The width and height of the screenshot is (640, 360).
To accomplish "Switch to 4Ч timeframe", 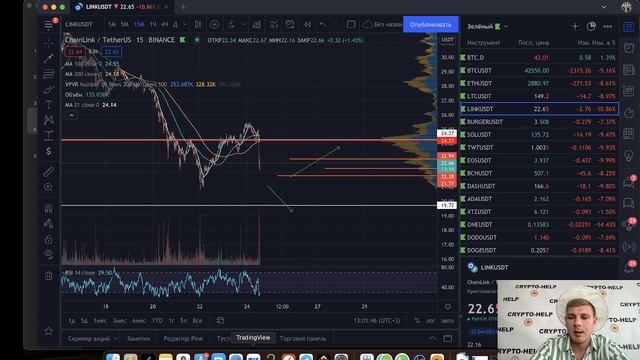I will 164,24.
